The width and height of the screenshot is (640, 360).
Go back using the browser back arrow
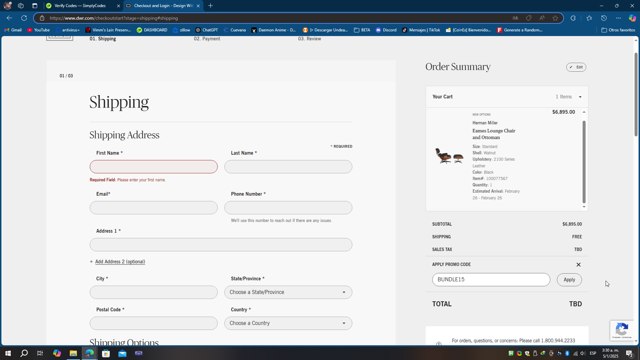pos(9,18)
